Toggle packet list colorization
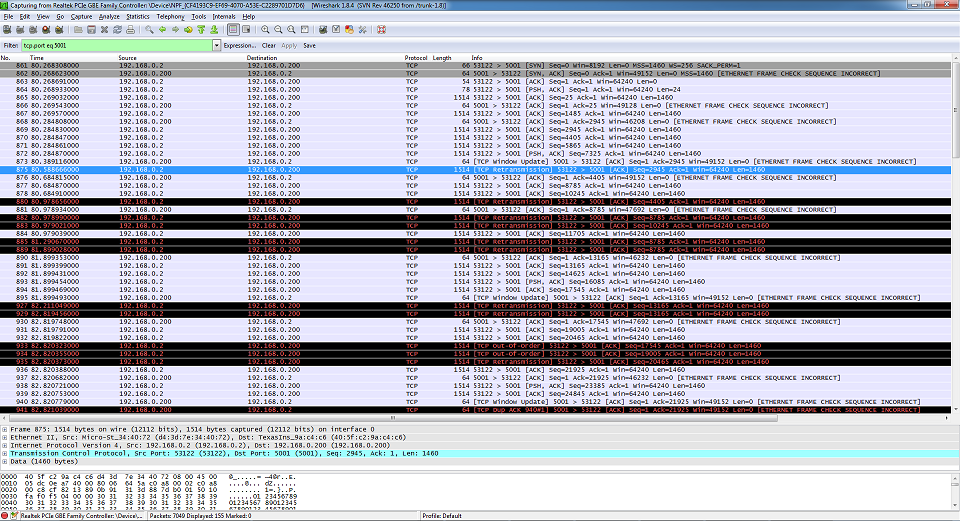The height and width of the screenshot is (521, 960). pos(233,29)
